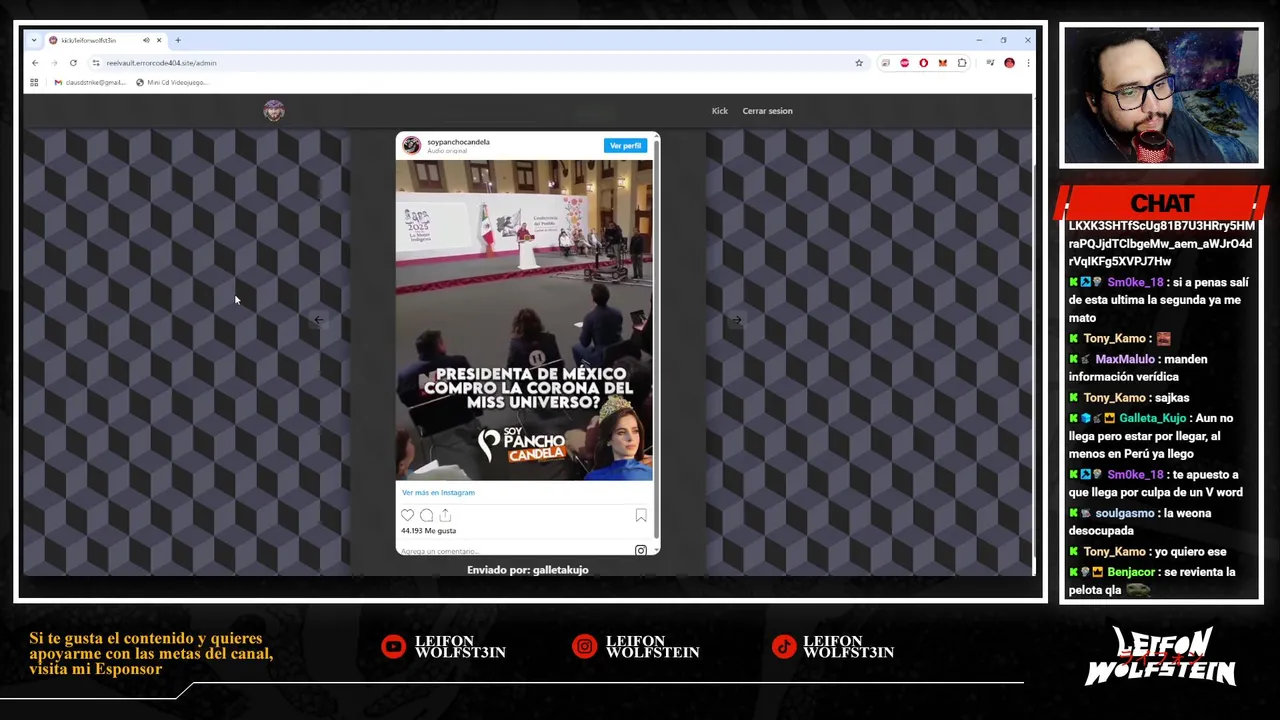Open Chrome three-dot menu
1280x720 pixels.
(1027, 63)
